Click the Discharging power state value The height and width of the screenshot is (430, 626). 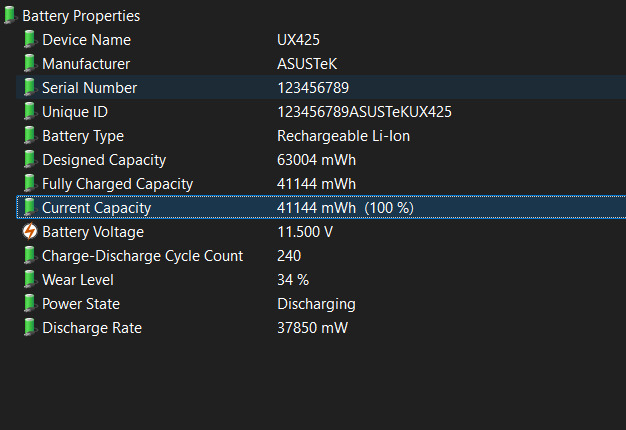(316, 304)
